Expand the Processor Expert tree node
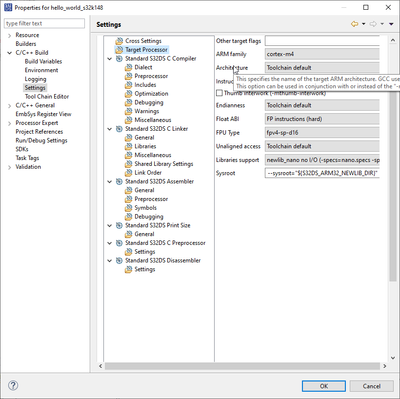400x399 pixels. pyautogui.click(x=9, y=123)
